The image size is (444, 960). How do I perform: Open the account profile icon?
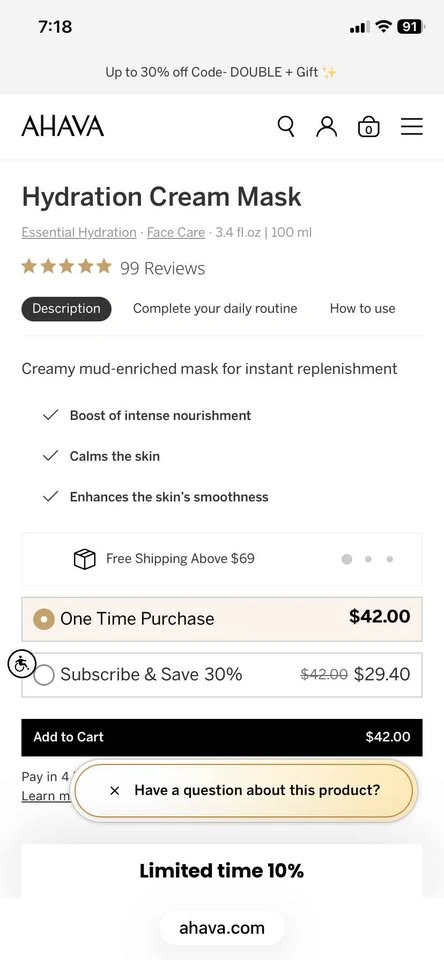(x=326, y=126)
